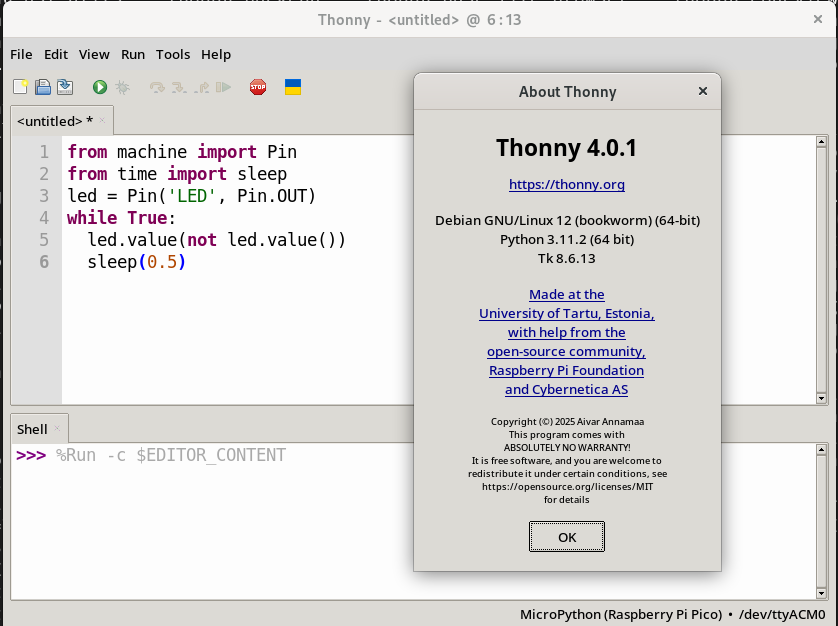Open the https://thonny.org link
The height and width of the screenshot is (626, 838).
click(x=566, y=184)
